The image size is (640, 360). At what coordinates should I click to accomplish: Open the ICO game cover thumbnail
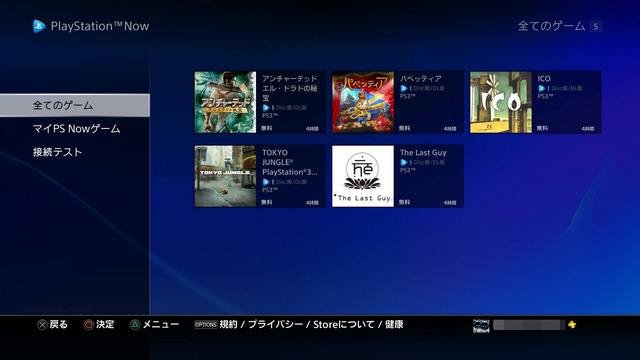point(501,102)
